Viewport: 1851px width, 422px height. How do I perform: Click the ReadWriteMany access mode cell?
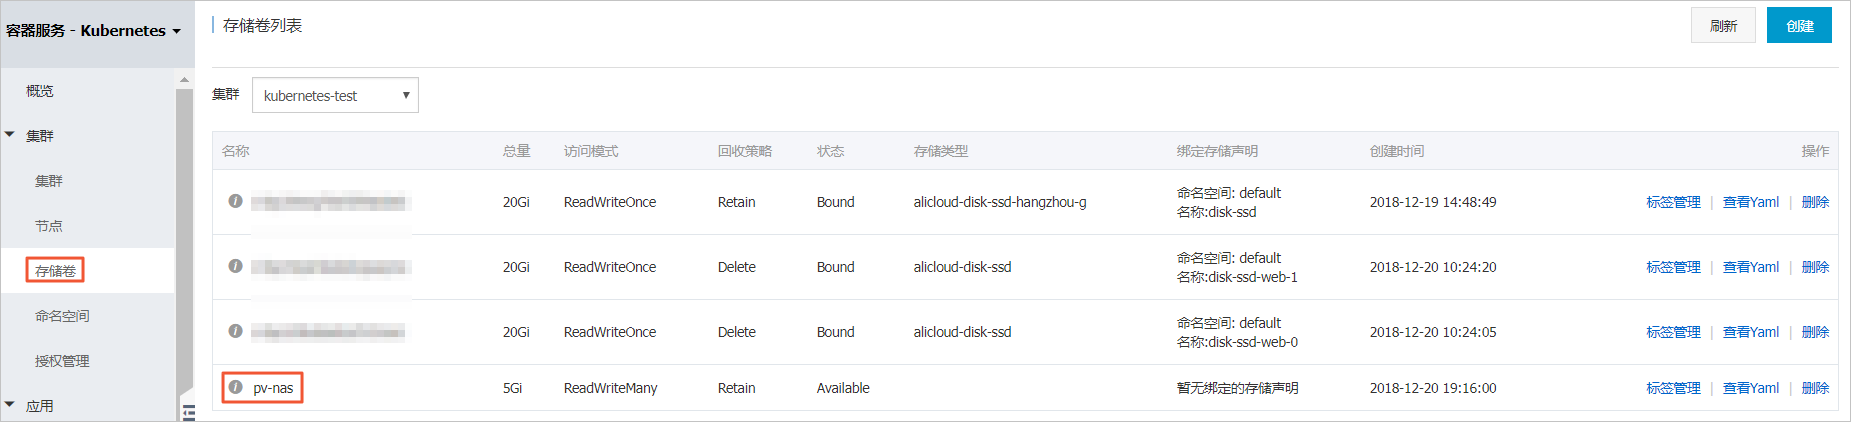[x=610, y=388]
